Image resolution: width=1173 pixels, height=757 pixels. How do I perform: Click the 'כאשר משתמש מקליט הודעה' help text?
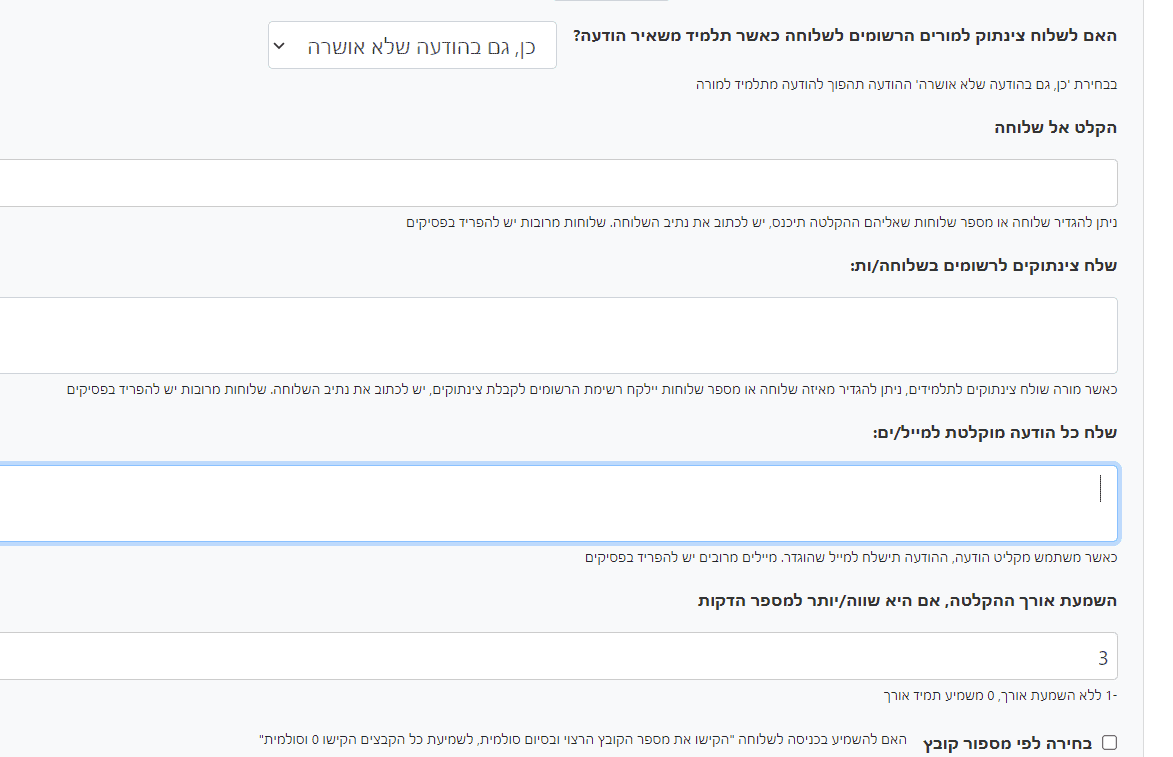(850, 557)
